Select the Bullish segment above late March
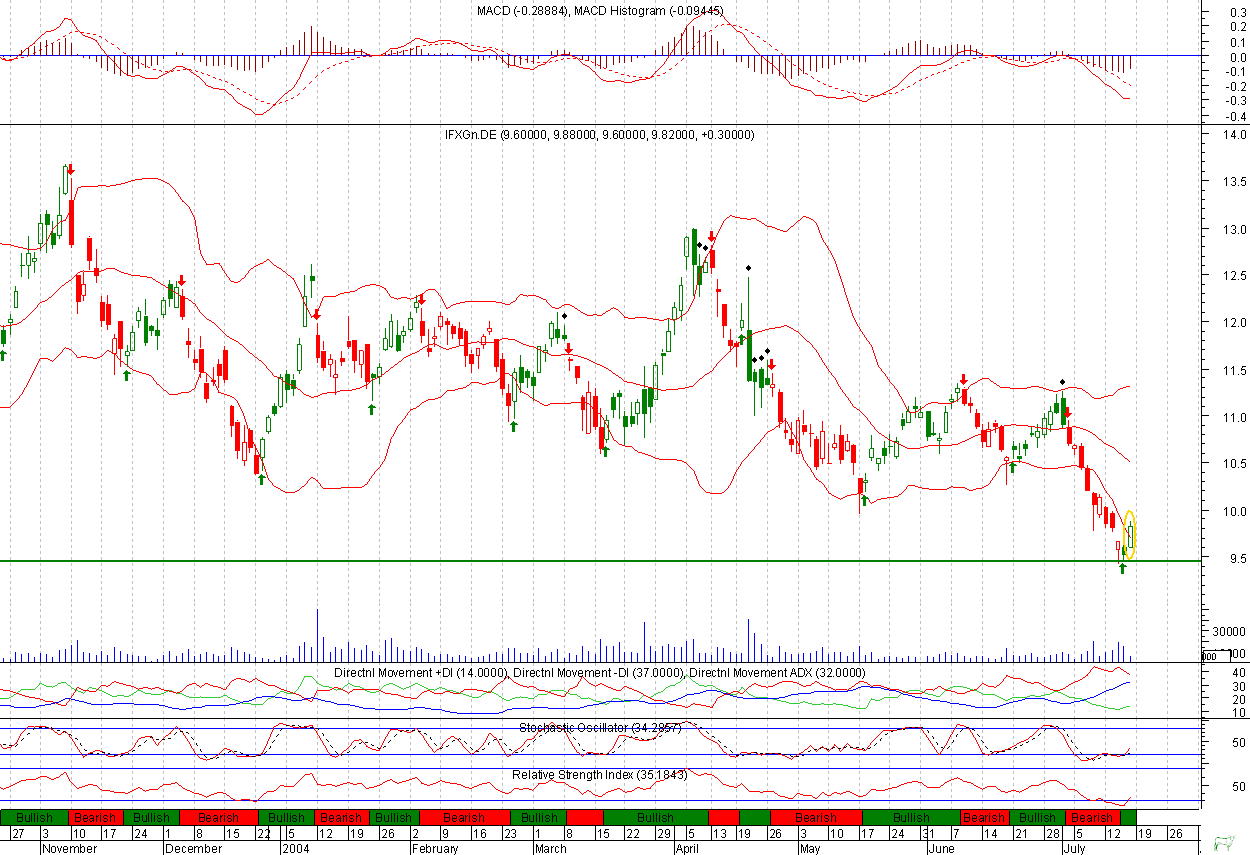 pyautogui.click(x=656, y=817)
